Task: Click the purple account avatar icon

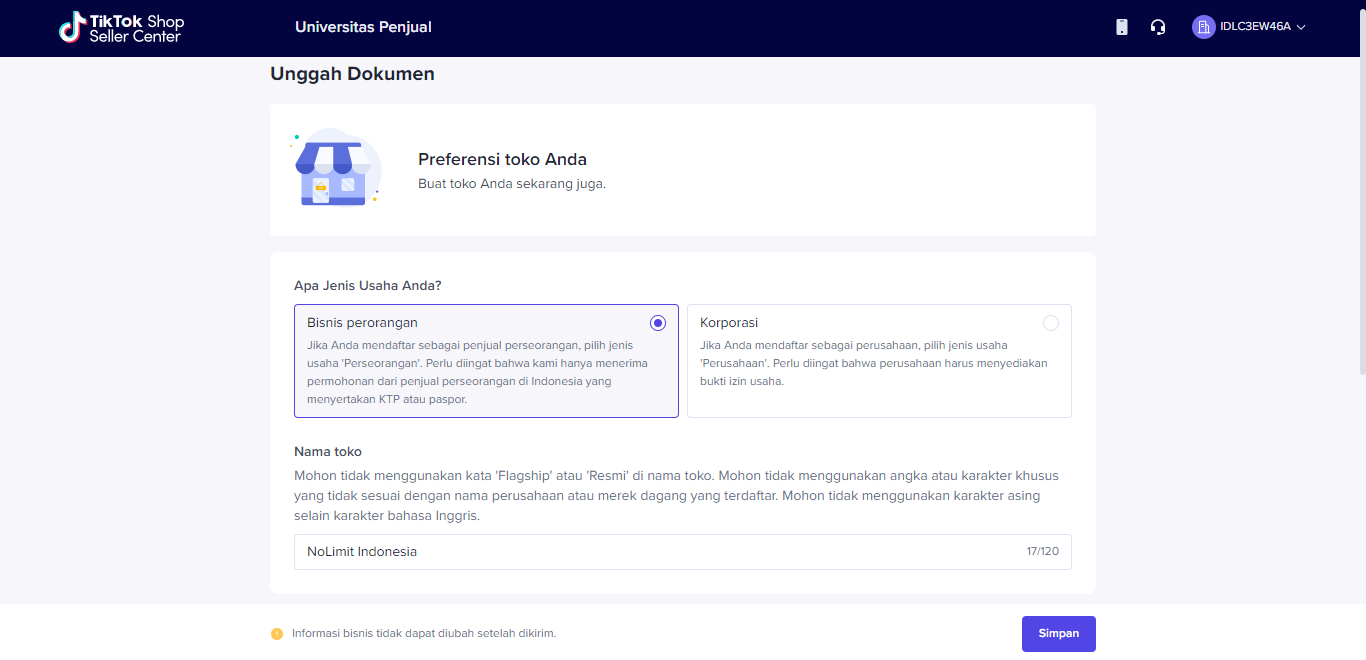Action: click(x=1203, y=27)
